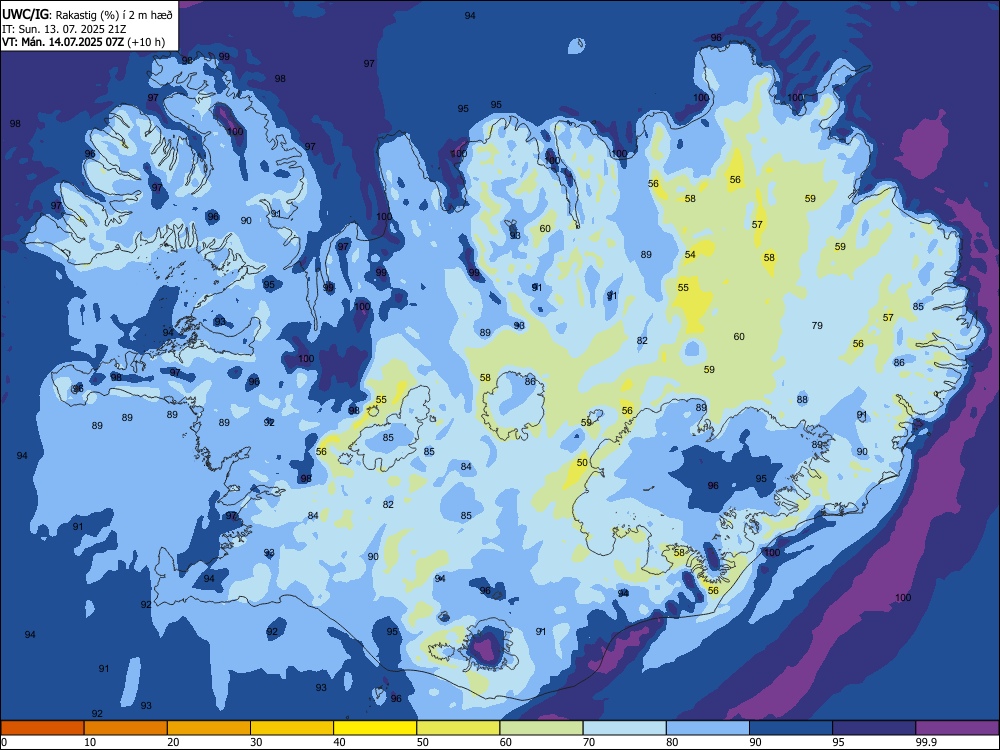Select the map humidity value '88'

tap(802, 400)
